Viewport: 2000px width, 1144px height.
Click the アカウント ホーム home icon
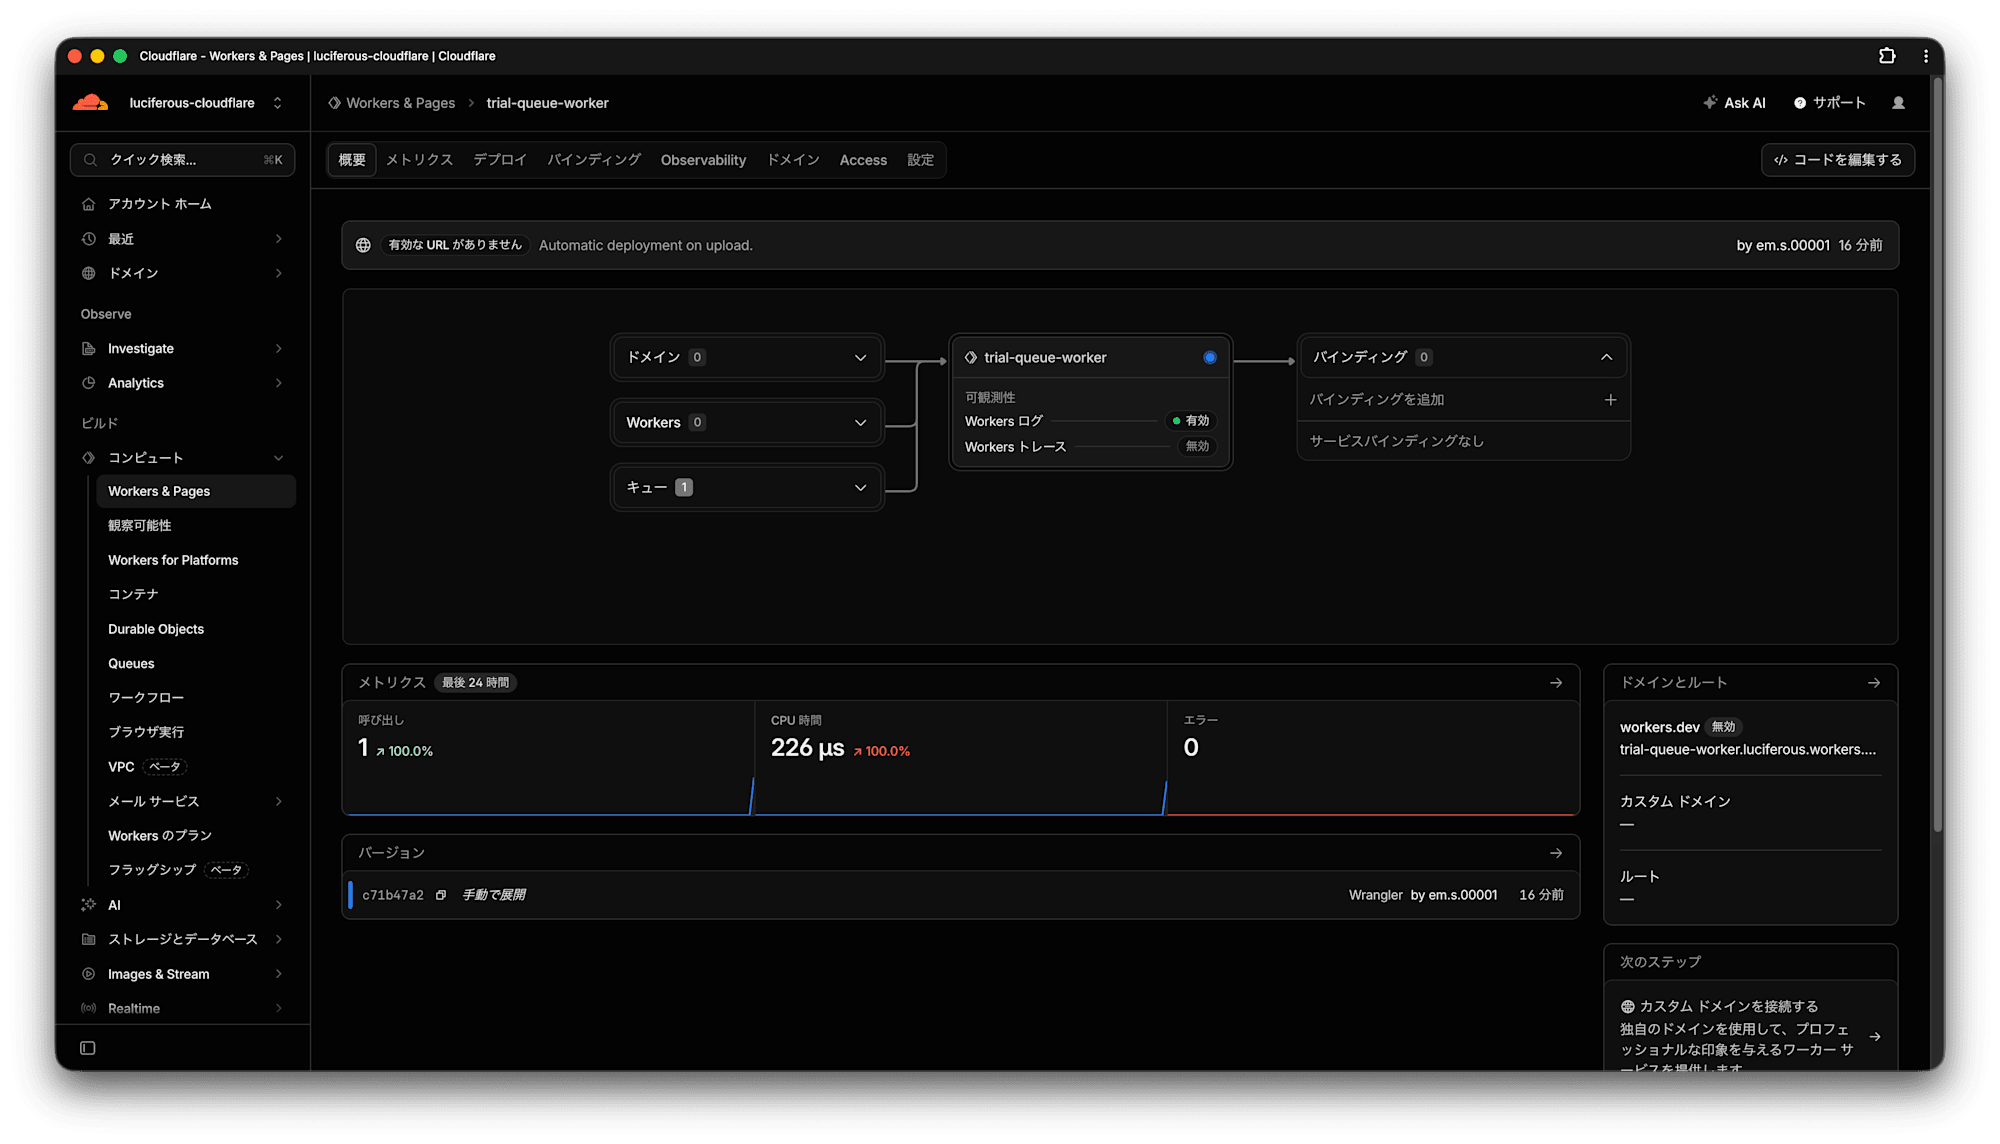point(89,204)
